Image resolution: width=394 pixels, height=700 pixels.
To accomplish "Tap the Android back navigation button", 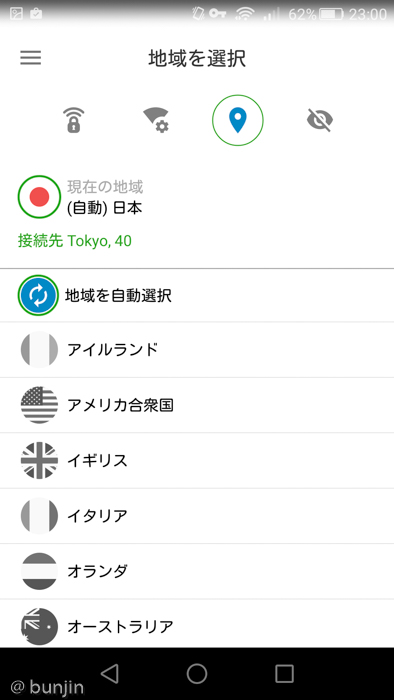I will click(109, 673).
